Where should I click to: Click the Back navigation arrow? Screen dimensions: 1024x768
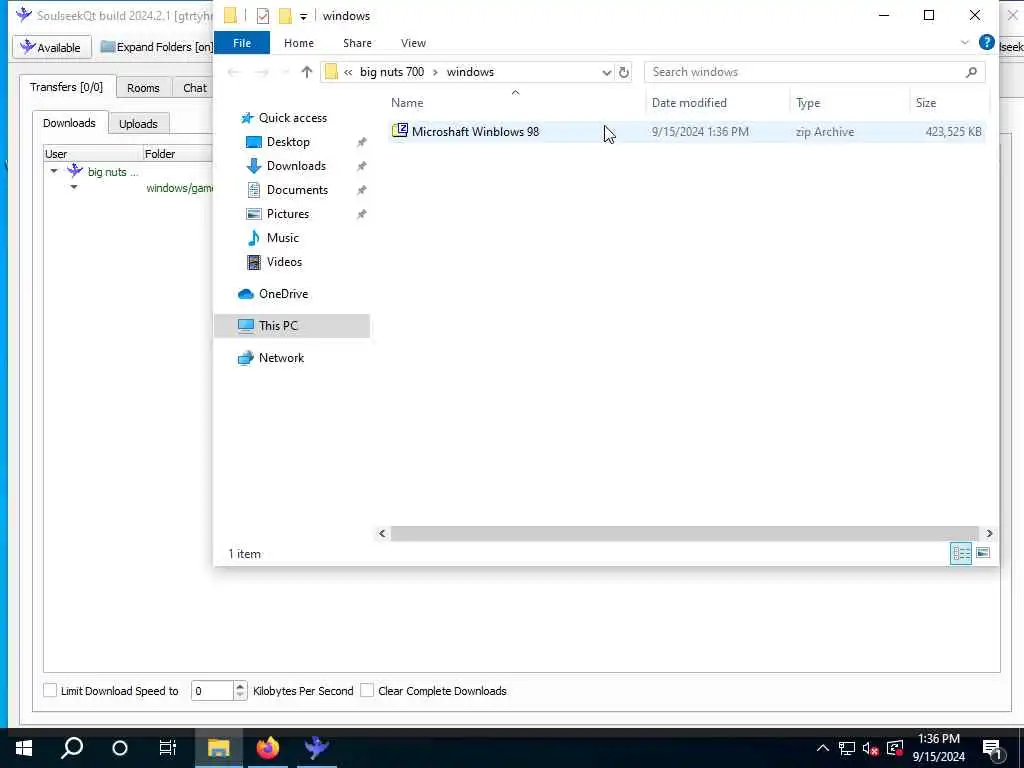[x=233, y=72]
